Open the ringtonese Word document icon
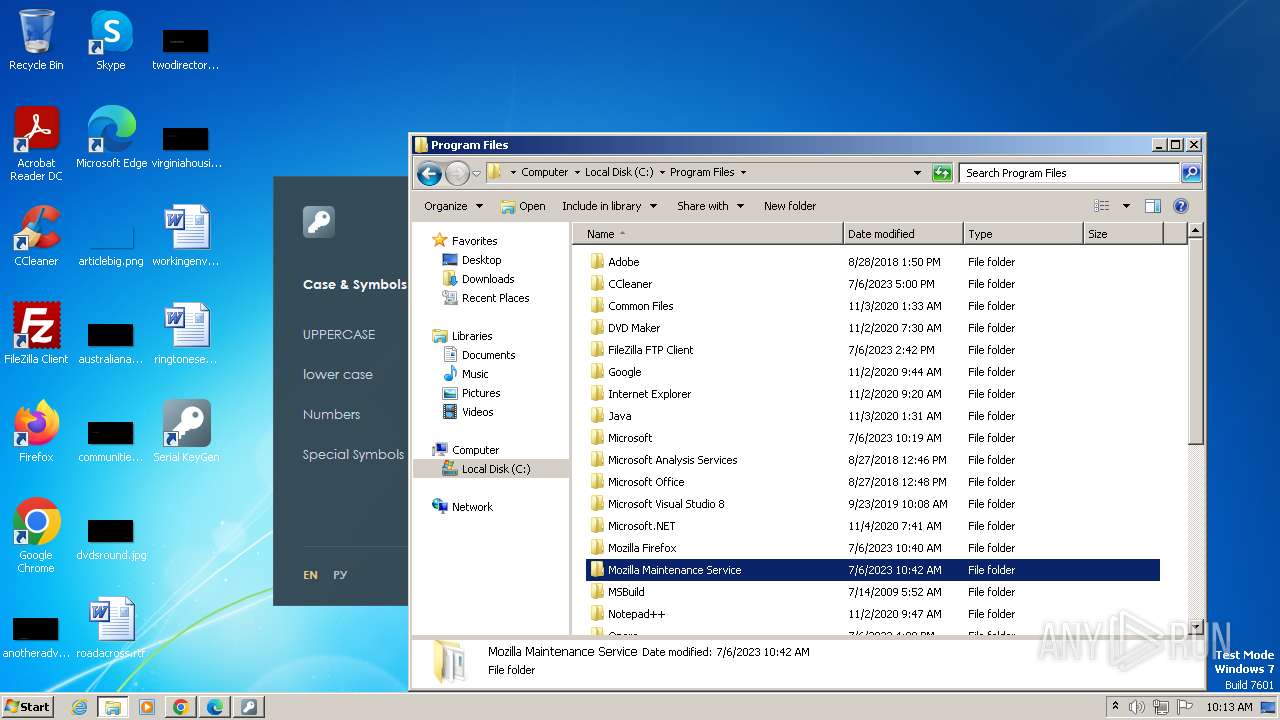 click(x=186, y=333)
